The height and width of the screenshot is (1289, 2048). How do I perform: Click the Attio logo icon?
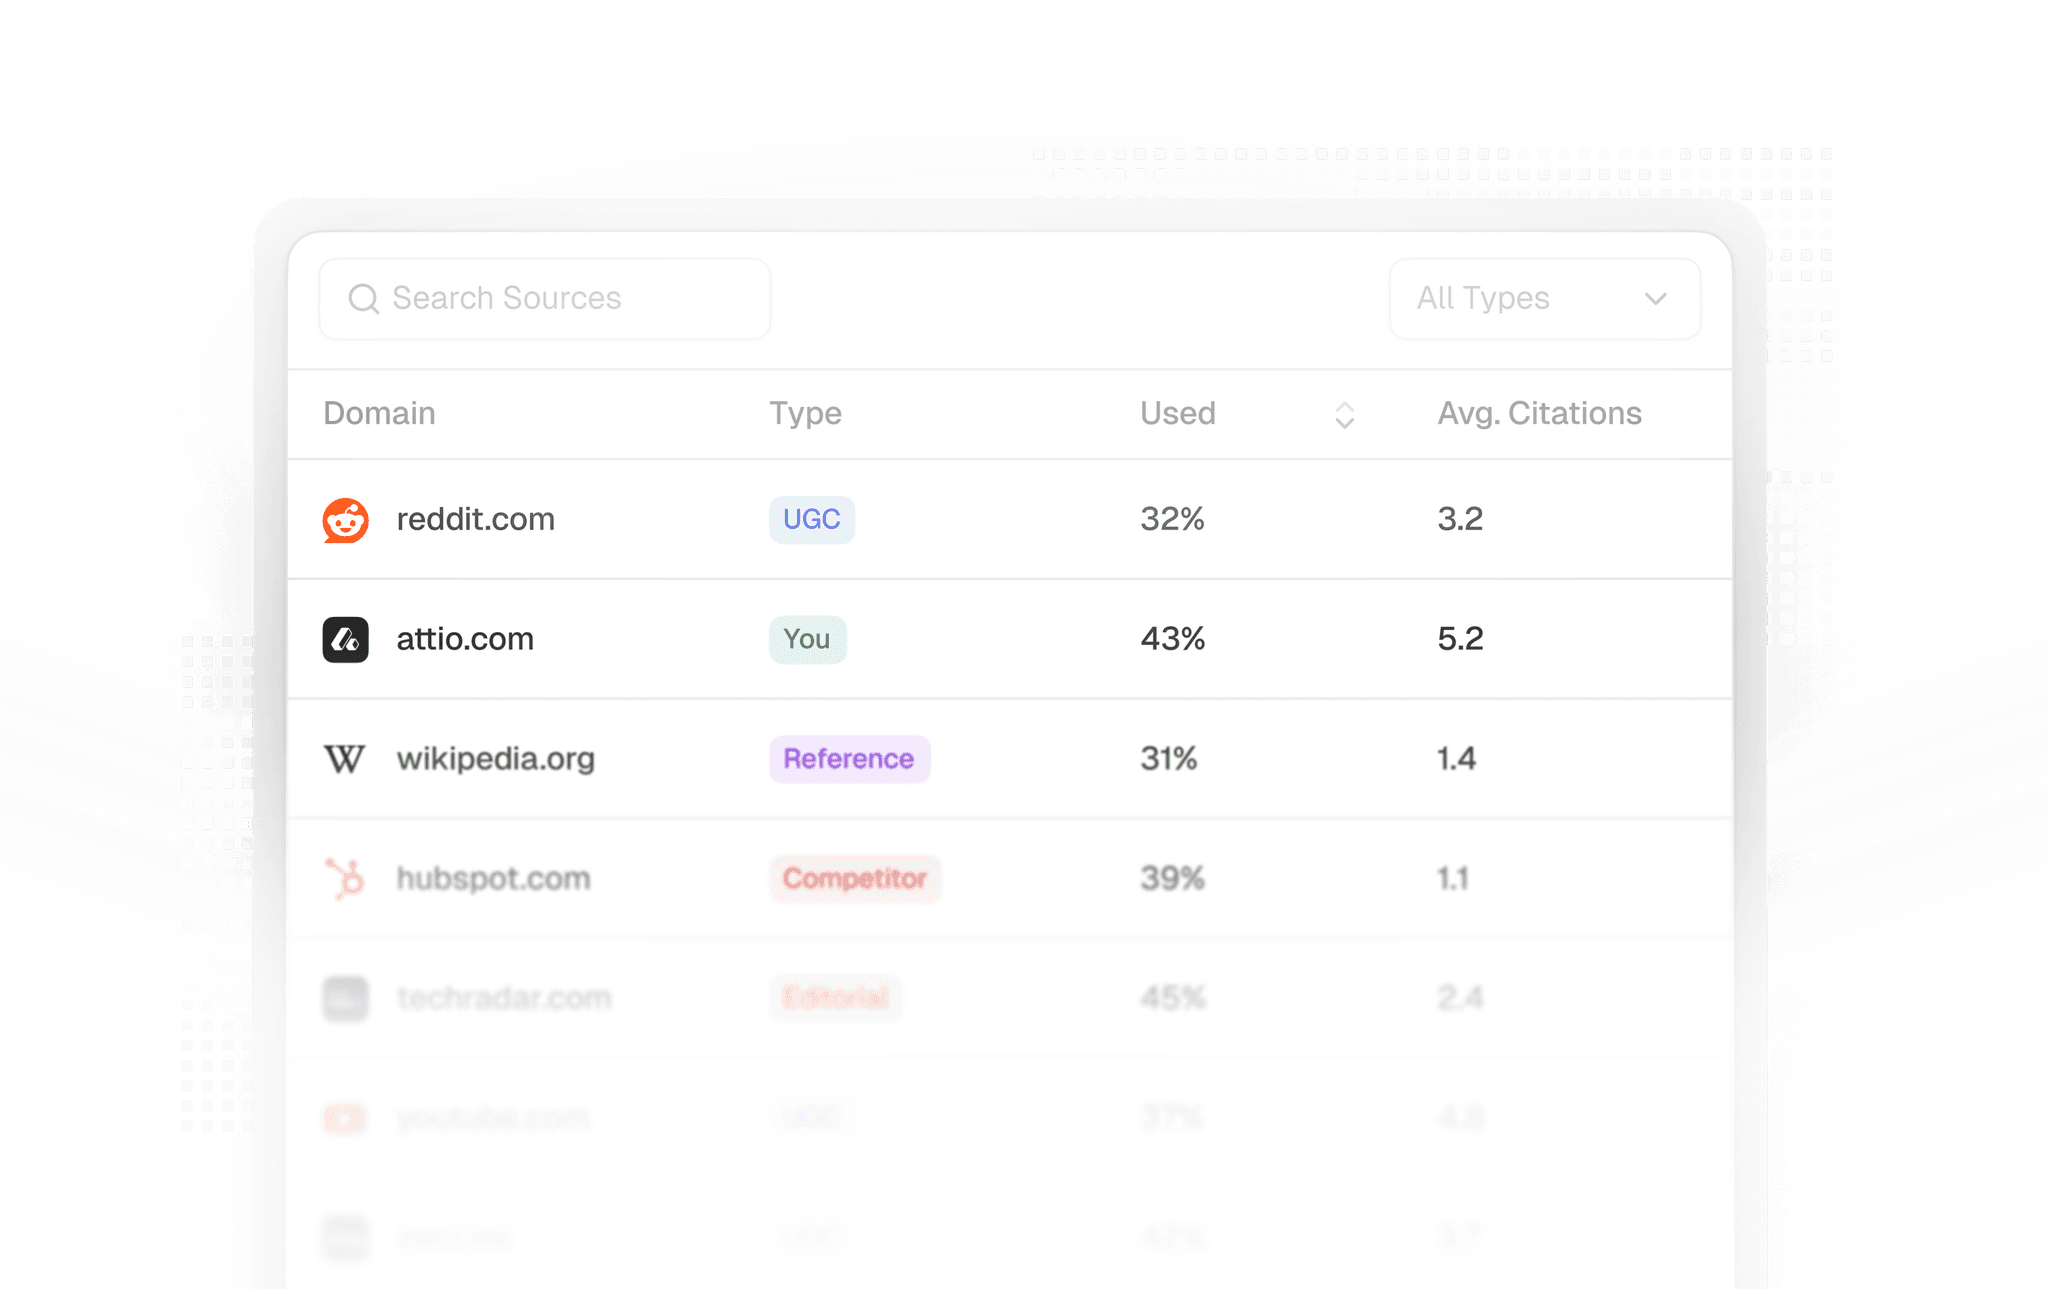(345, 640)
